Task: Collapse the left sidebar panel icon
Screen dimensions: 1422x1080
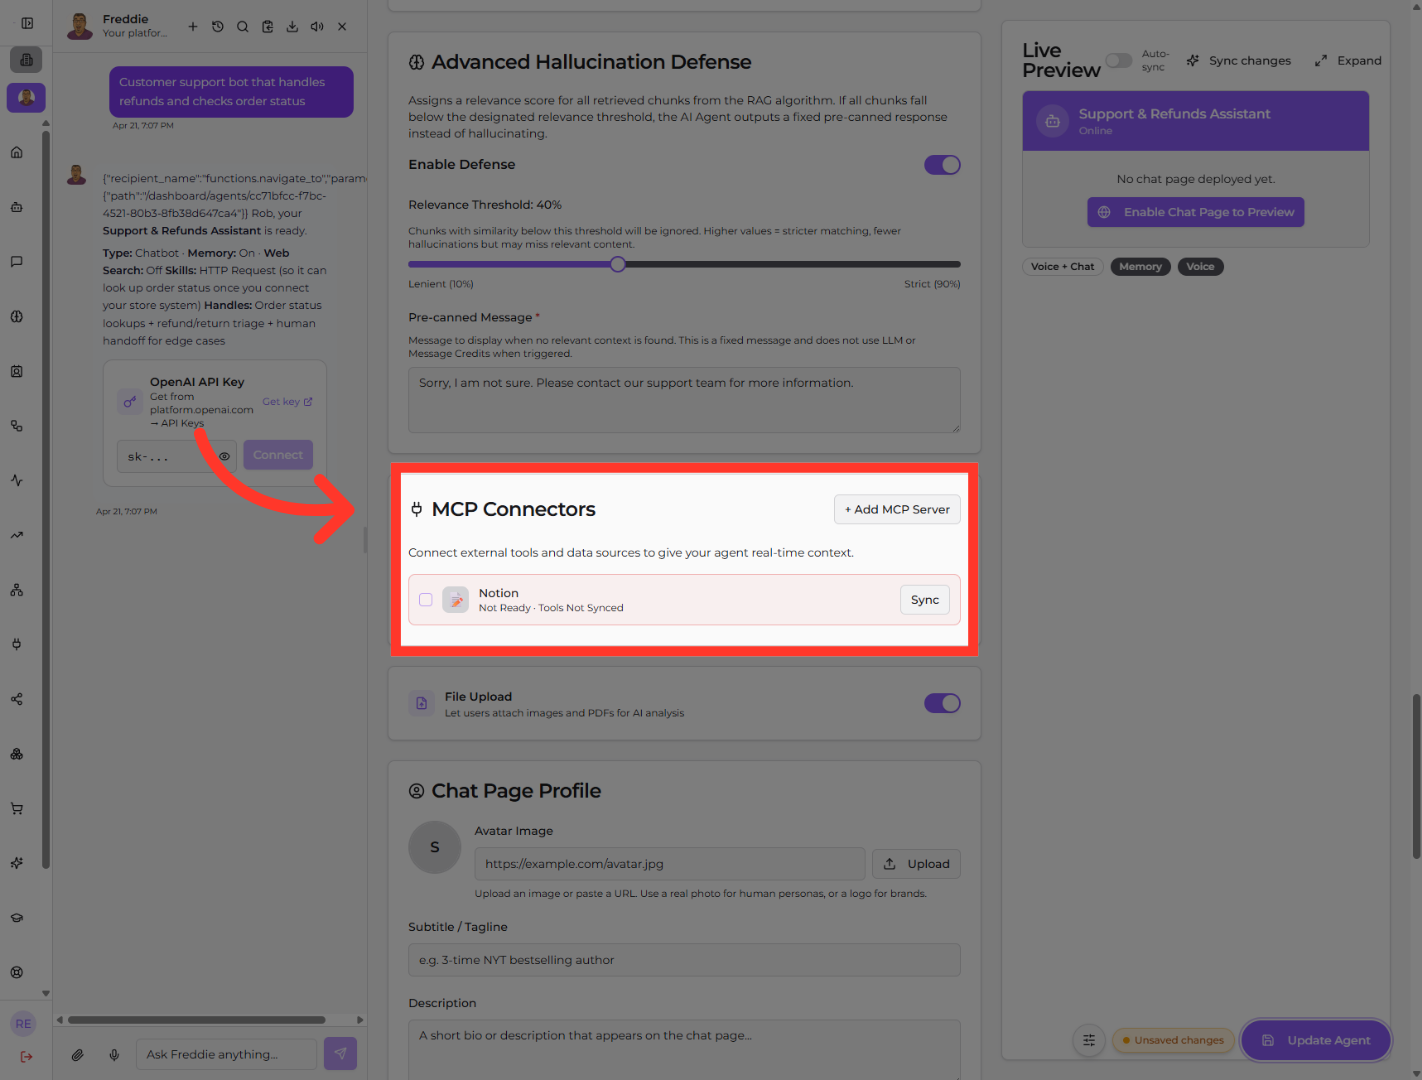Action: [27, 23]
